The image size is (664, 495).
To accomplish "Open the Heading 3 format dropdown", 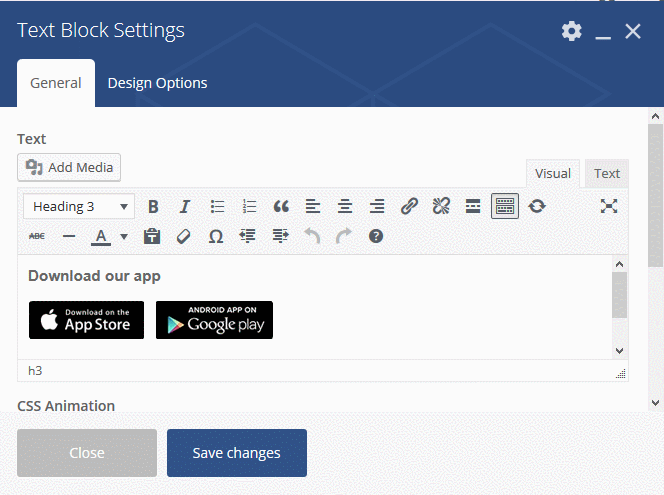I will pyautogui.click(x=79, y=207).
